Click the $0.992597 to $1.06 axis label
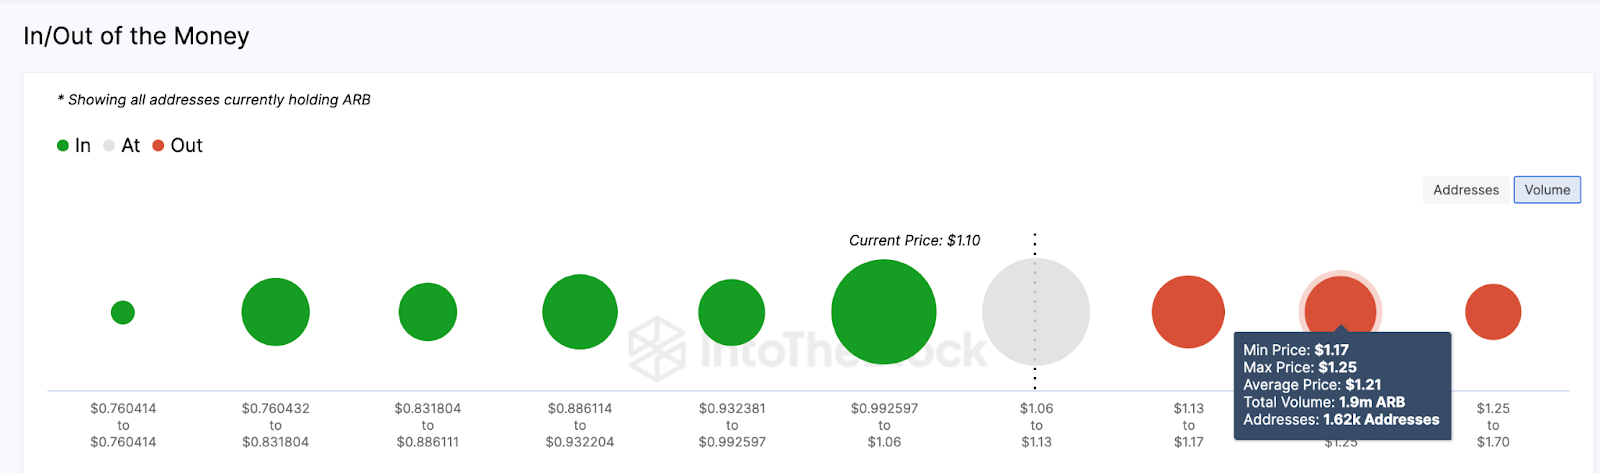The image size is (1600, 473). click(x=884, y=425)
